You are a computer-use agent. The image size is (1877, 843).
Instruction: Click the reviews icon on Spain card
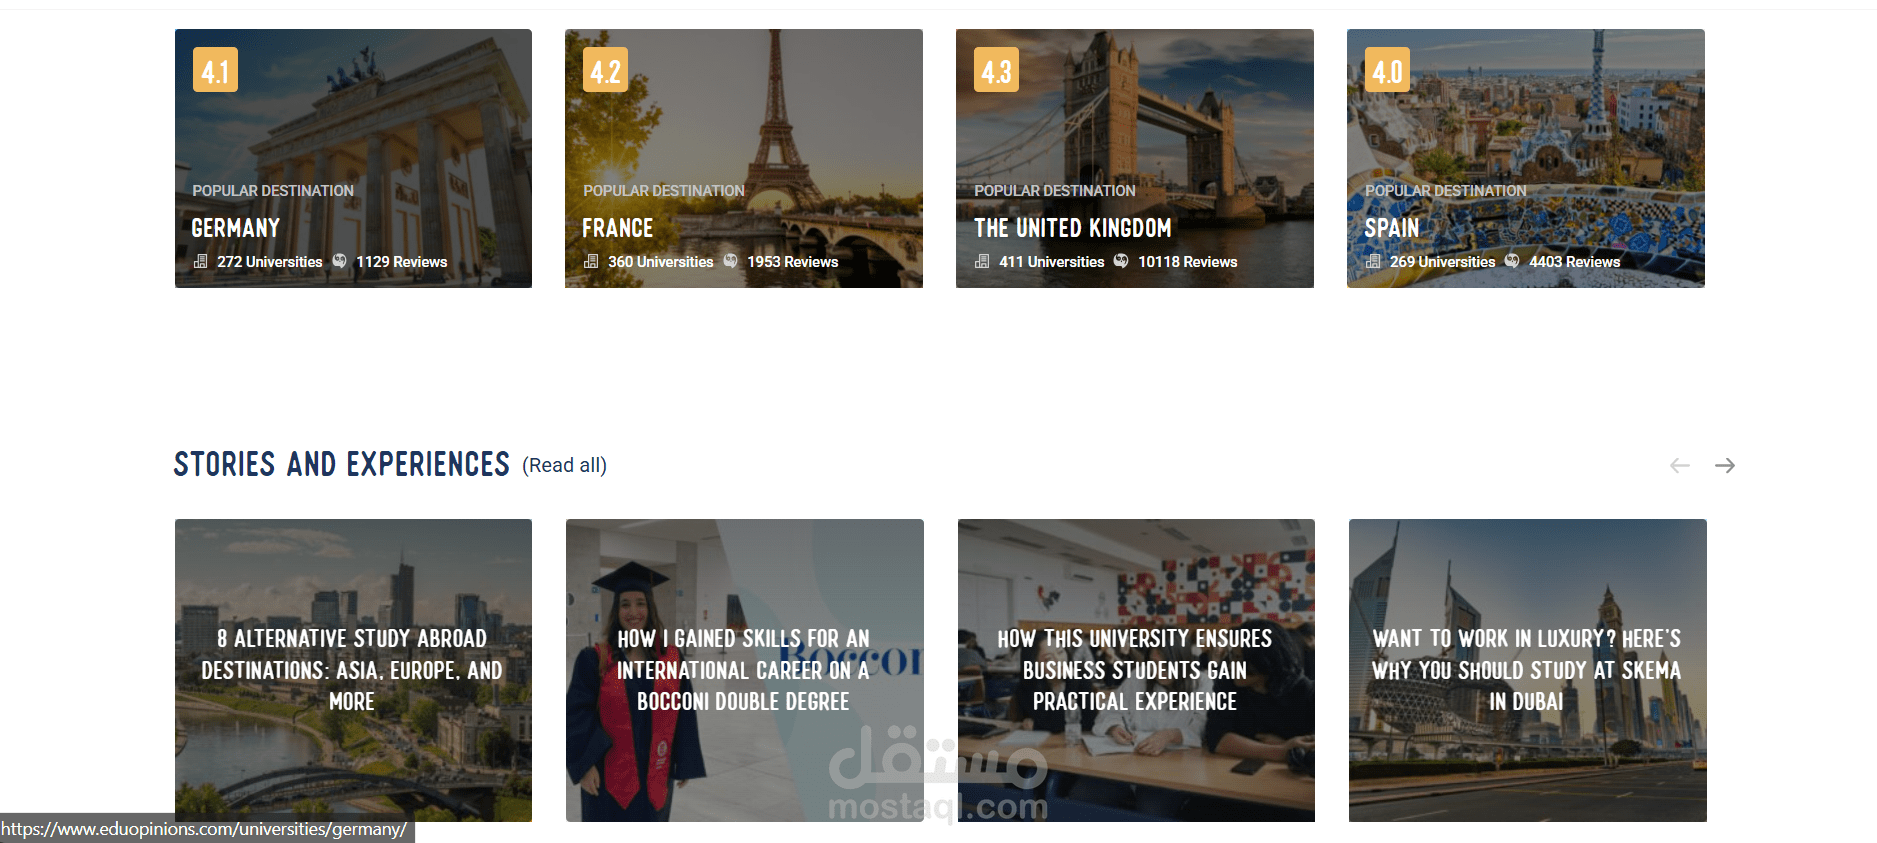(1512, 261)
